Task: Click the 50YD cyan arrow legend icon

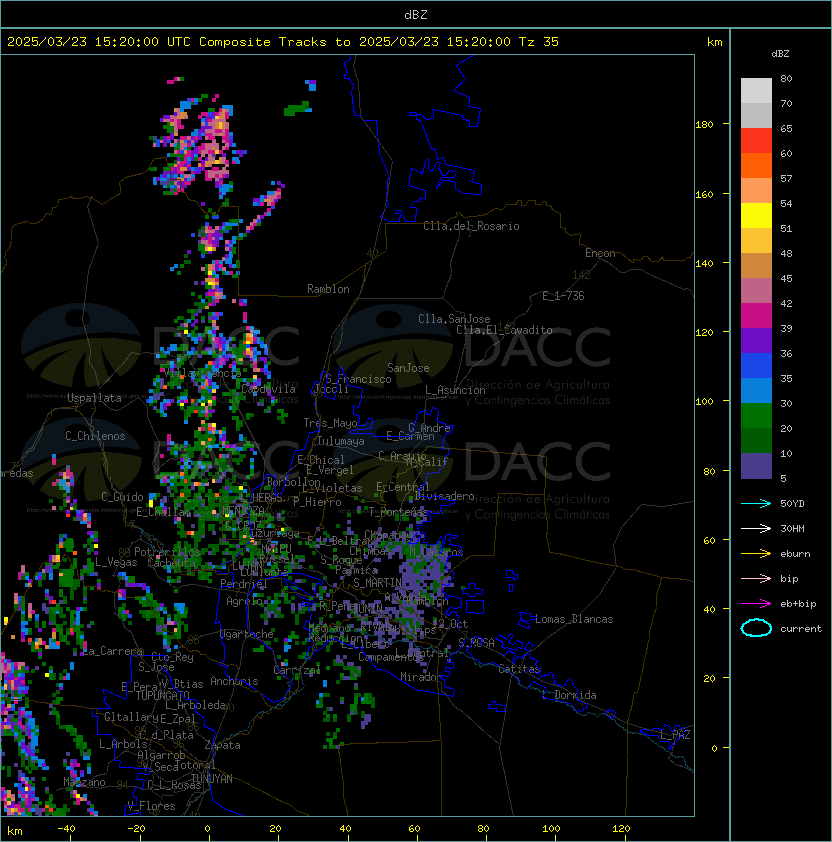Action: click(756, 503)
